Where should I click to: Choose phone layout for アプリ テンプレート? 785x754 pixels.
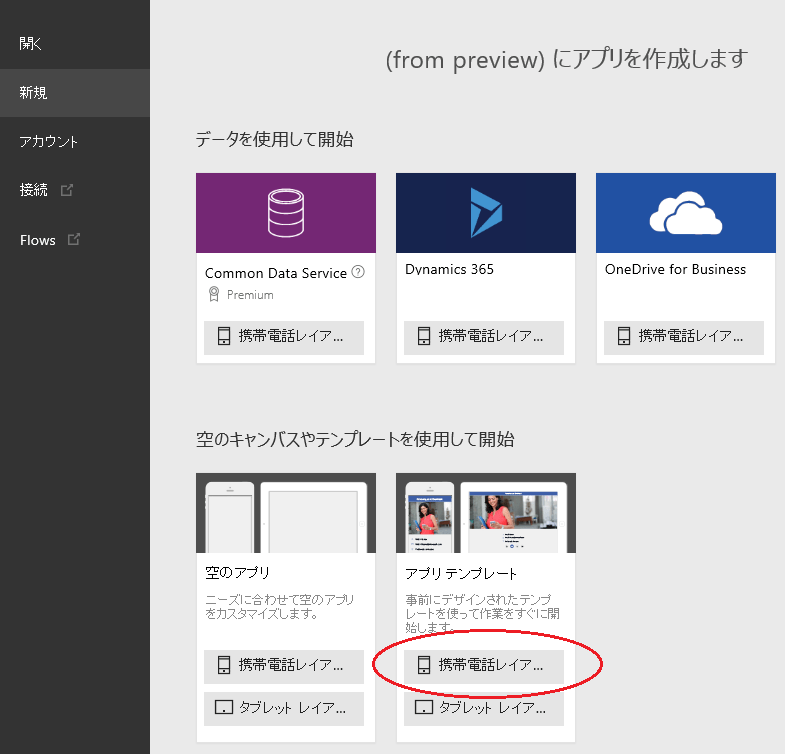point(484,666)
